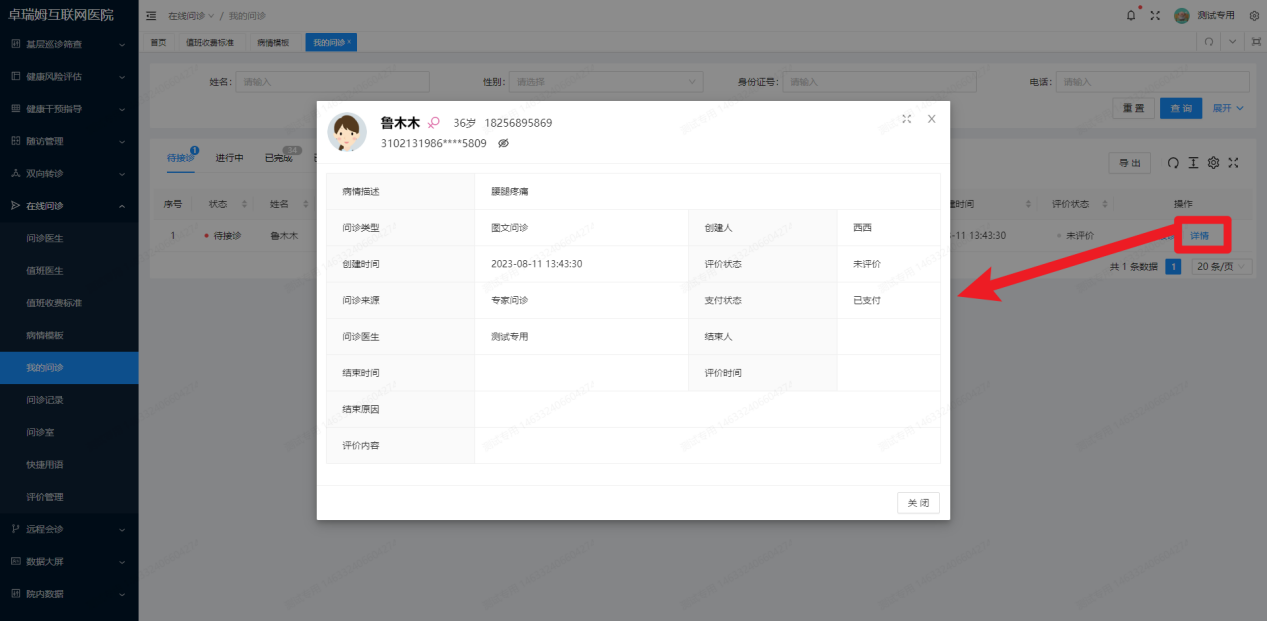Viewport: 1267px width, 621px height.
Task: Focus the 电话 input field
Action: pos(1153,82)
